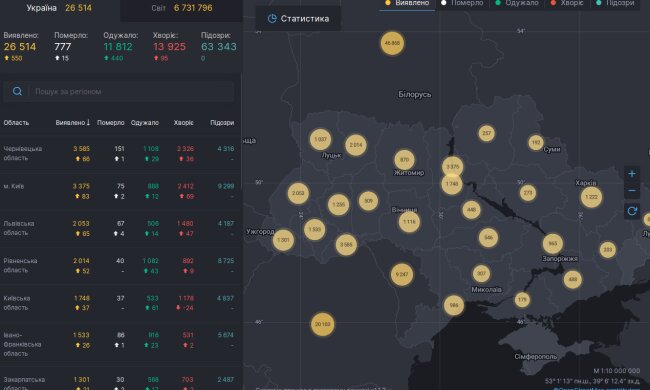Select the Львівська область table row

pyautogui.click(x=120, y=228)
